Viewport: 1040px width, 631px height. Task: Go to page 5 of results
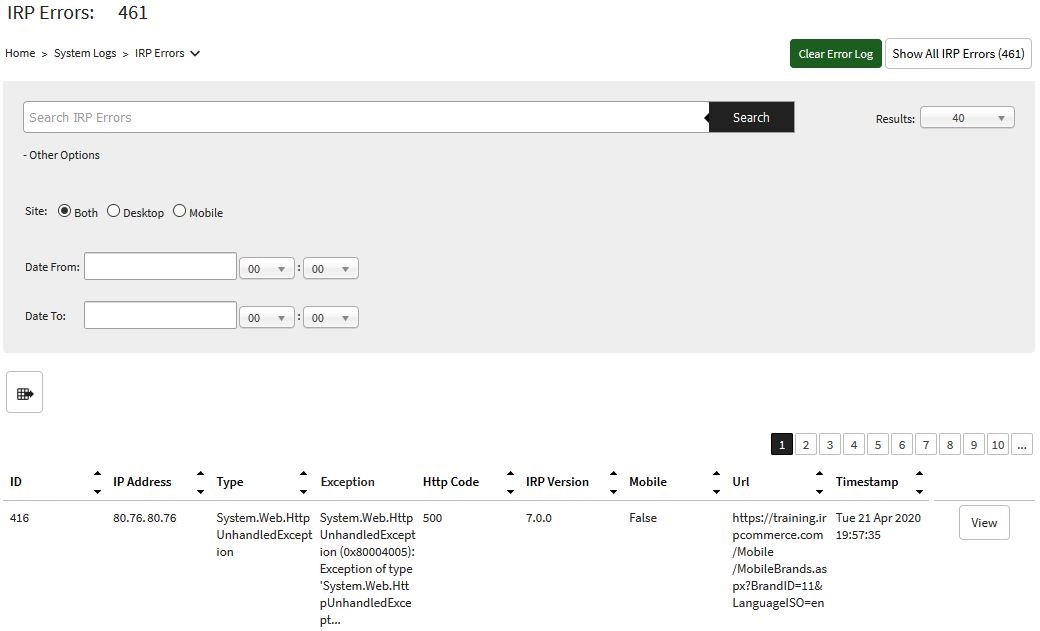pyautogui.click(x=877, y=445)
